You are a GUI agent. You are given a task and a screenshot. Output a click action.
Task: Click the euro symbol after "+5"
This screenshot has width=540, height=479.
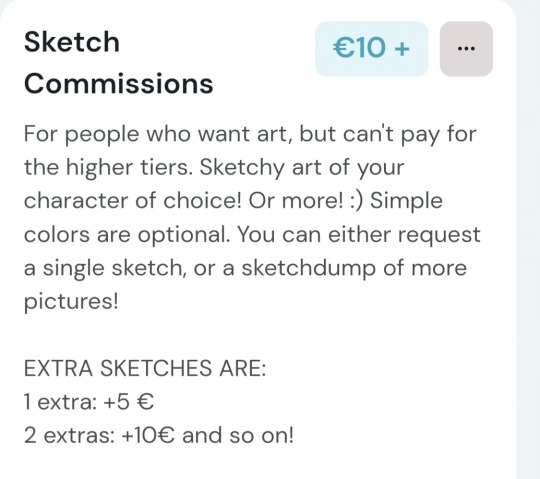[145, 402]
